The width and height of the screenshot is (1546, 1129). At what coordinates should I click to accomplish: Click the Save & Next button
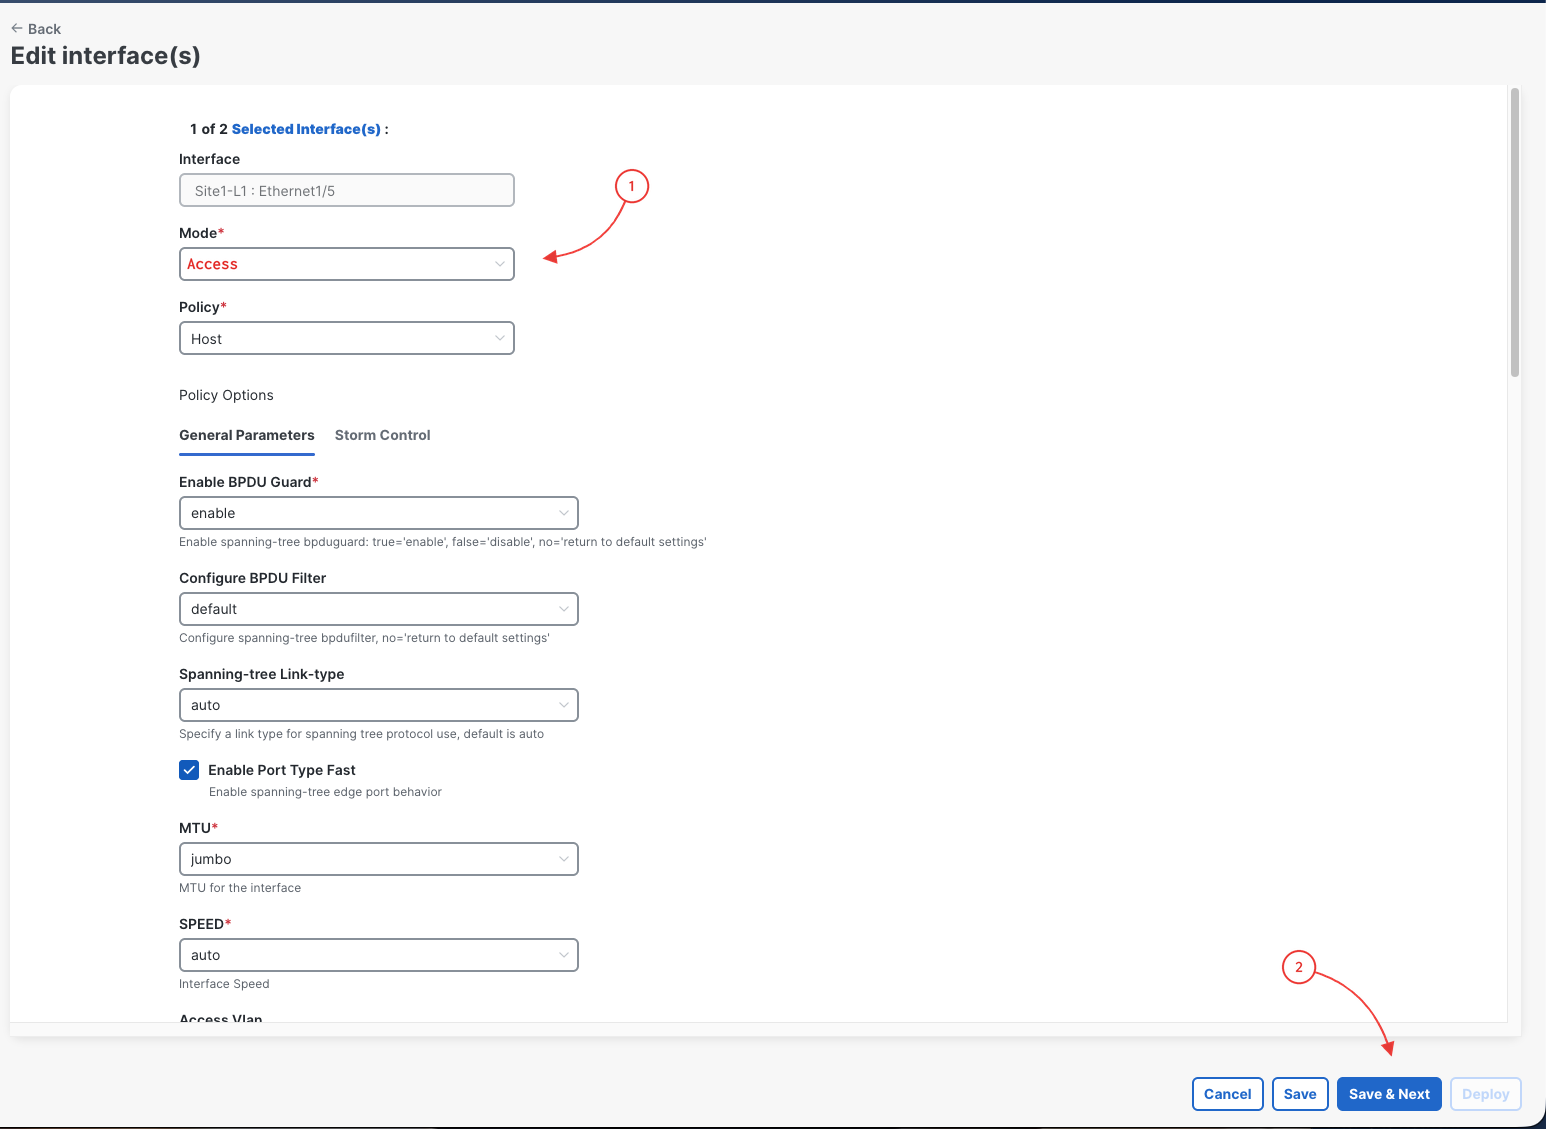pyautogui.click(x=1389, y=1094)
